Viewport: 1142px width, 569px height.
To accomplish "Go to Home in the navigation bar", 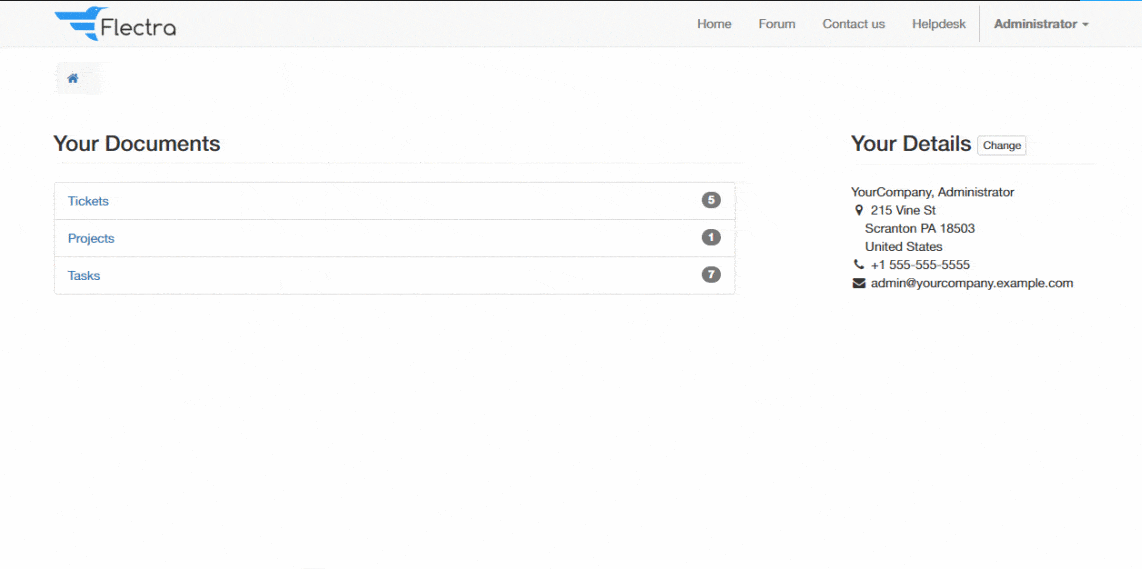I will tap(714, 24).
